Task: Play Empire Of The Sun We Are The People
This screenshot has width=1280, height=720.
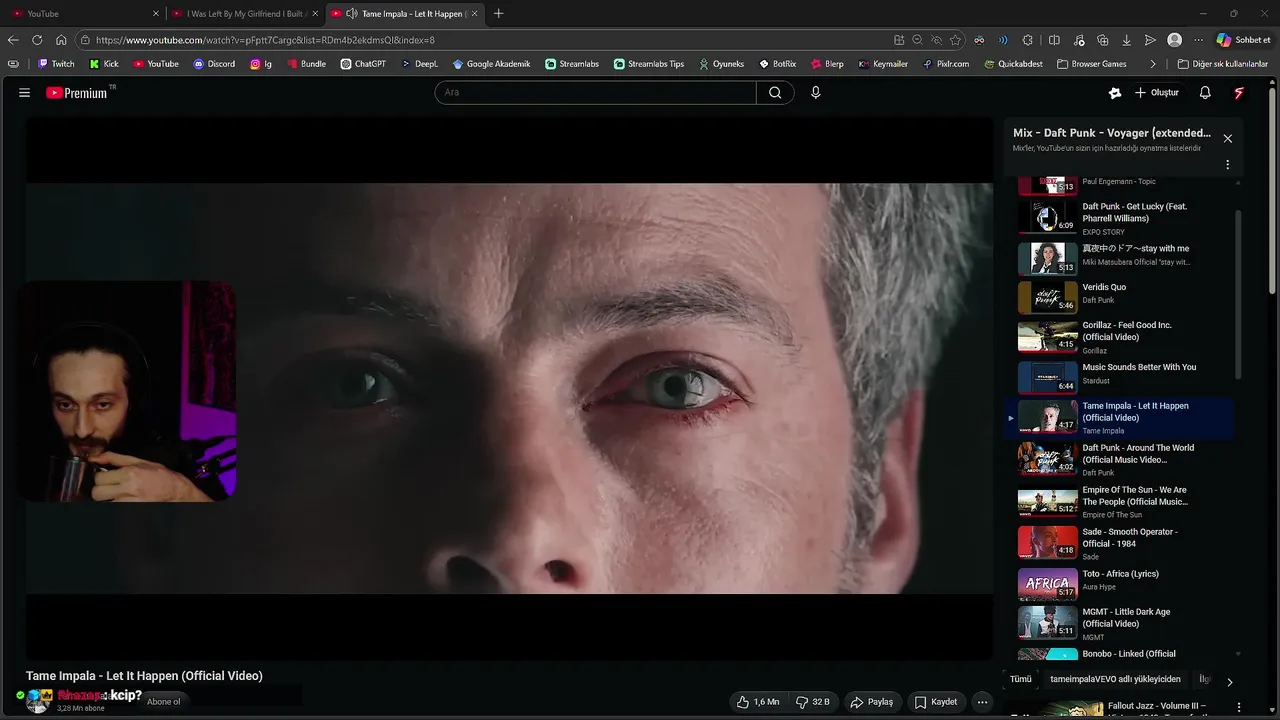Action: (x=1118, y=501)
